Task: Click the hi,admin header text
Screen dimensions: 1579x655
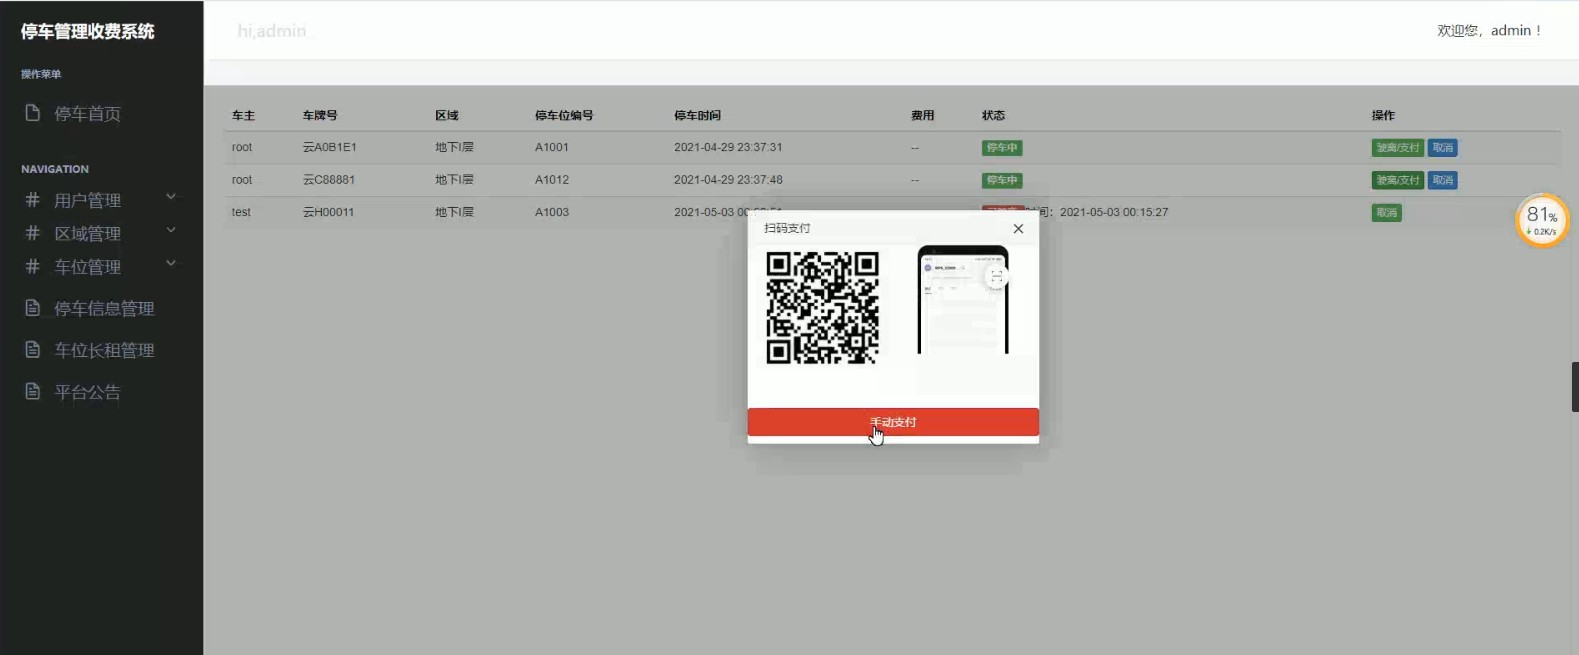Action: coord(272,31)
